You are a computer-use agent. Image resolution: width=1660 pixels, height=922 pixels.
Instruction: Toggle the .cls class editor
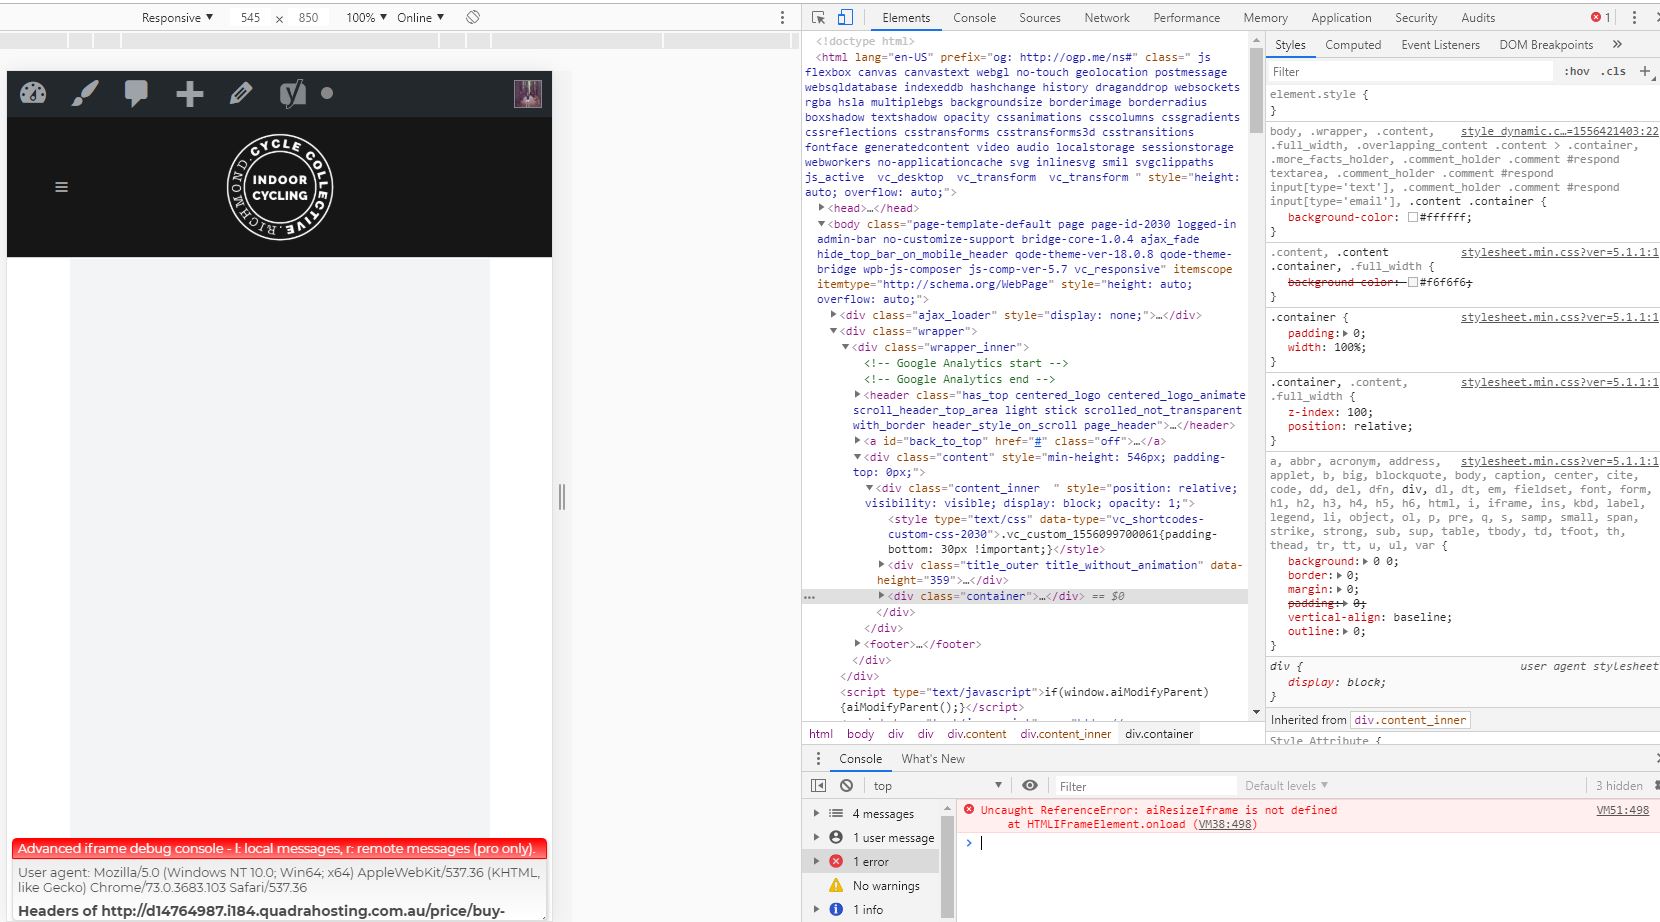click(1612, 71)
